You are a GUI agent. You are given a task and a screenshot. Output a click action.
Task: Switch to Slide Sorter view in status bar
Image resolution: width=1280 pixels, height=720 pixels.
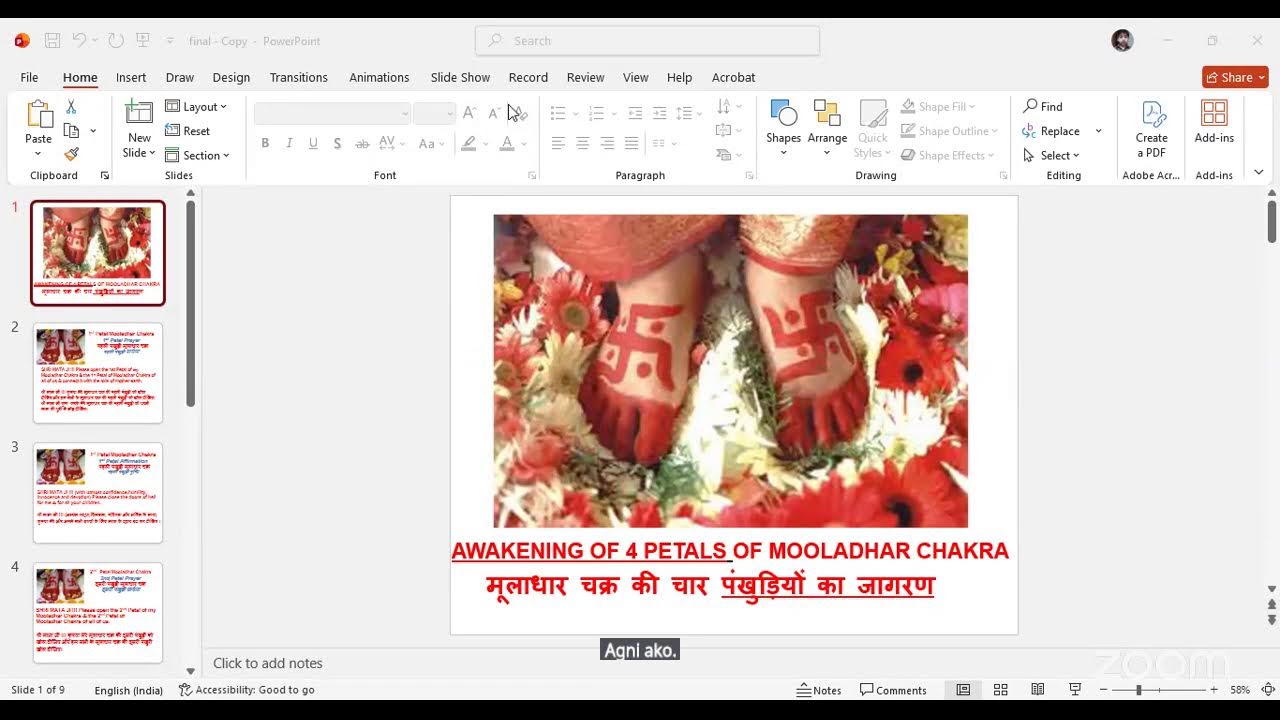pos(1000,690)
